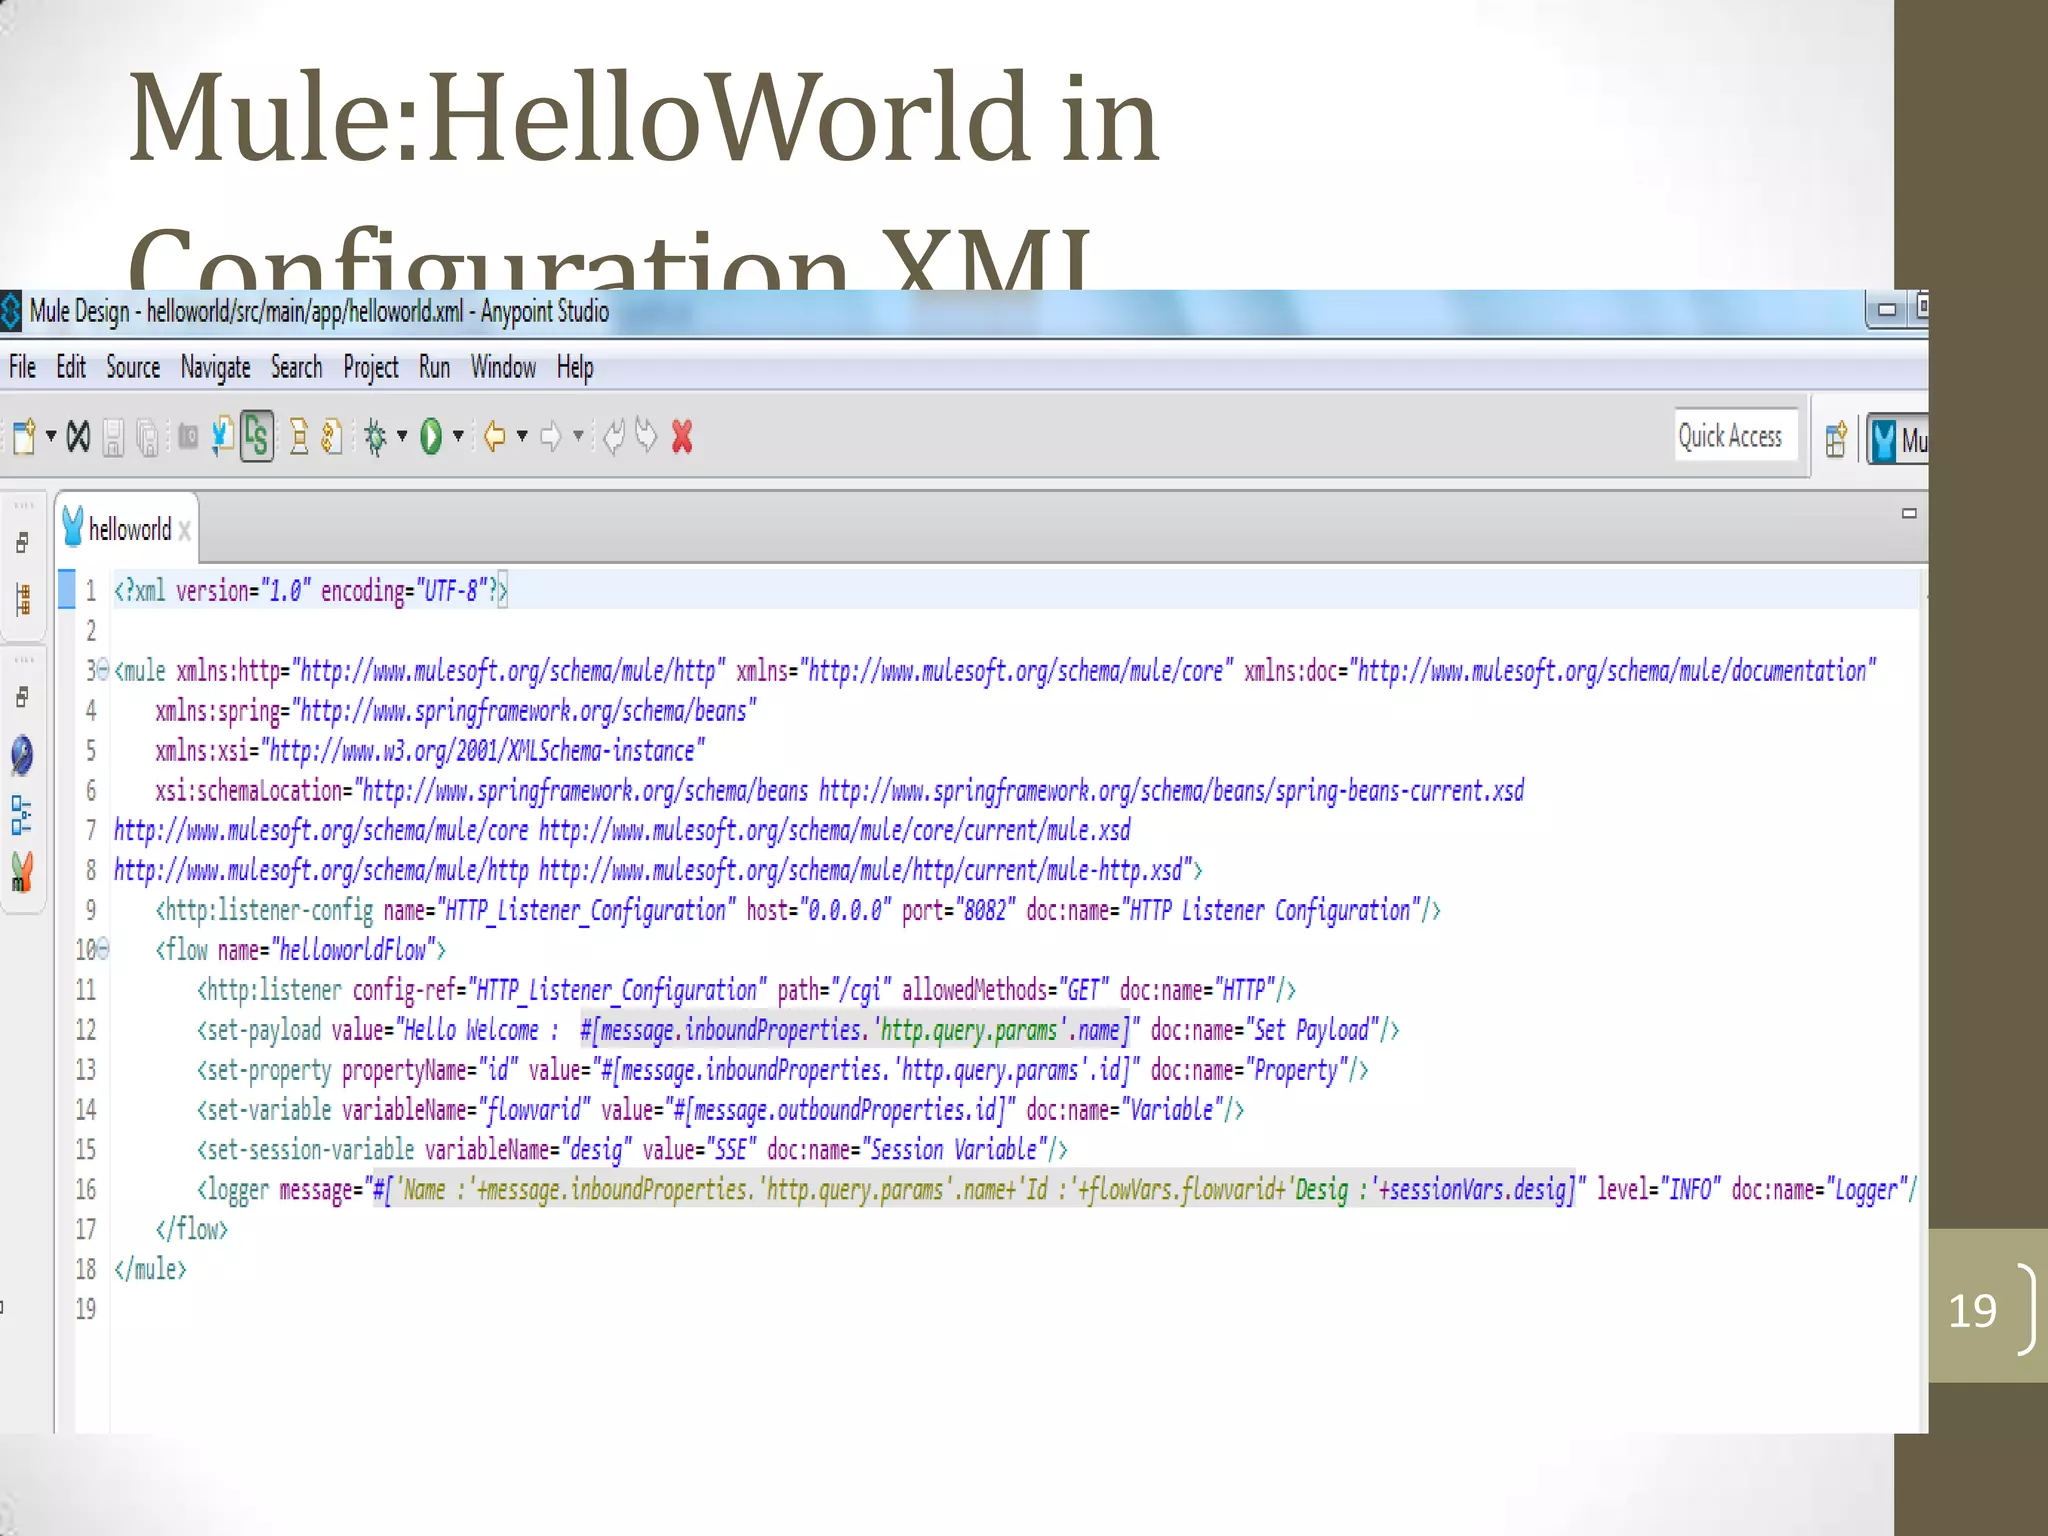Screen dimensions: 2048x1536
Task: Click the xmlns:spring attribute on line 4
Action: pos(455,710)
